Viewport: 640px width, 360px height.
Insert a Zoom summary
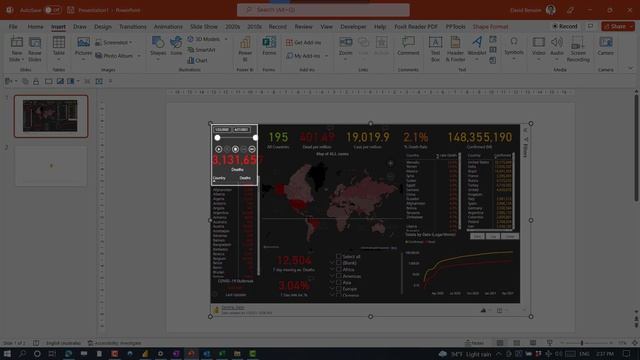pos(346,48)
